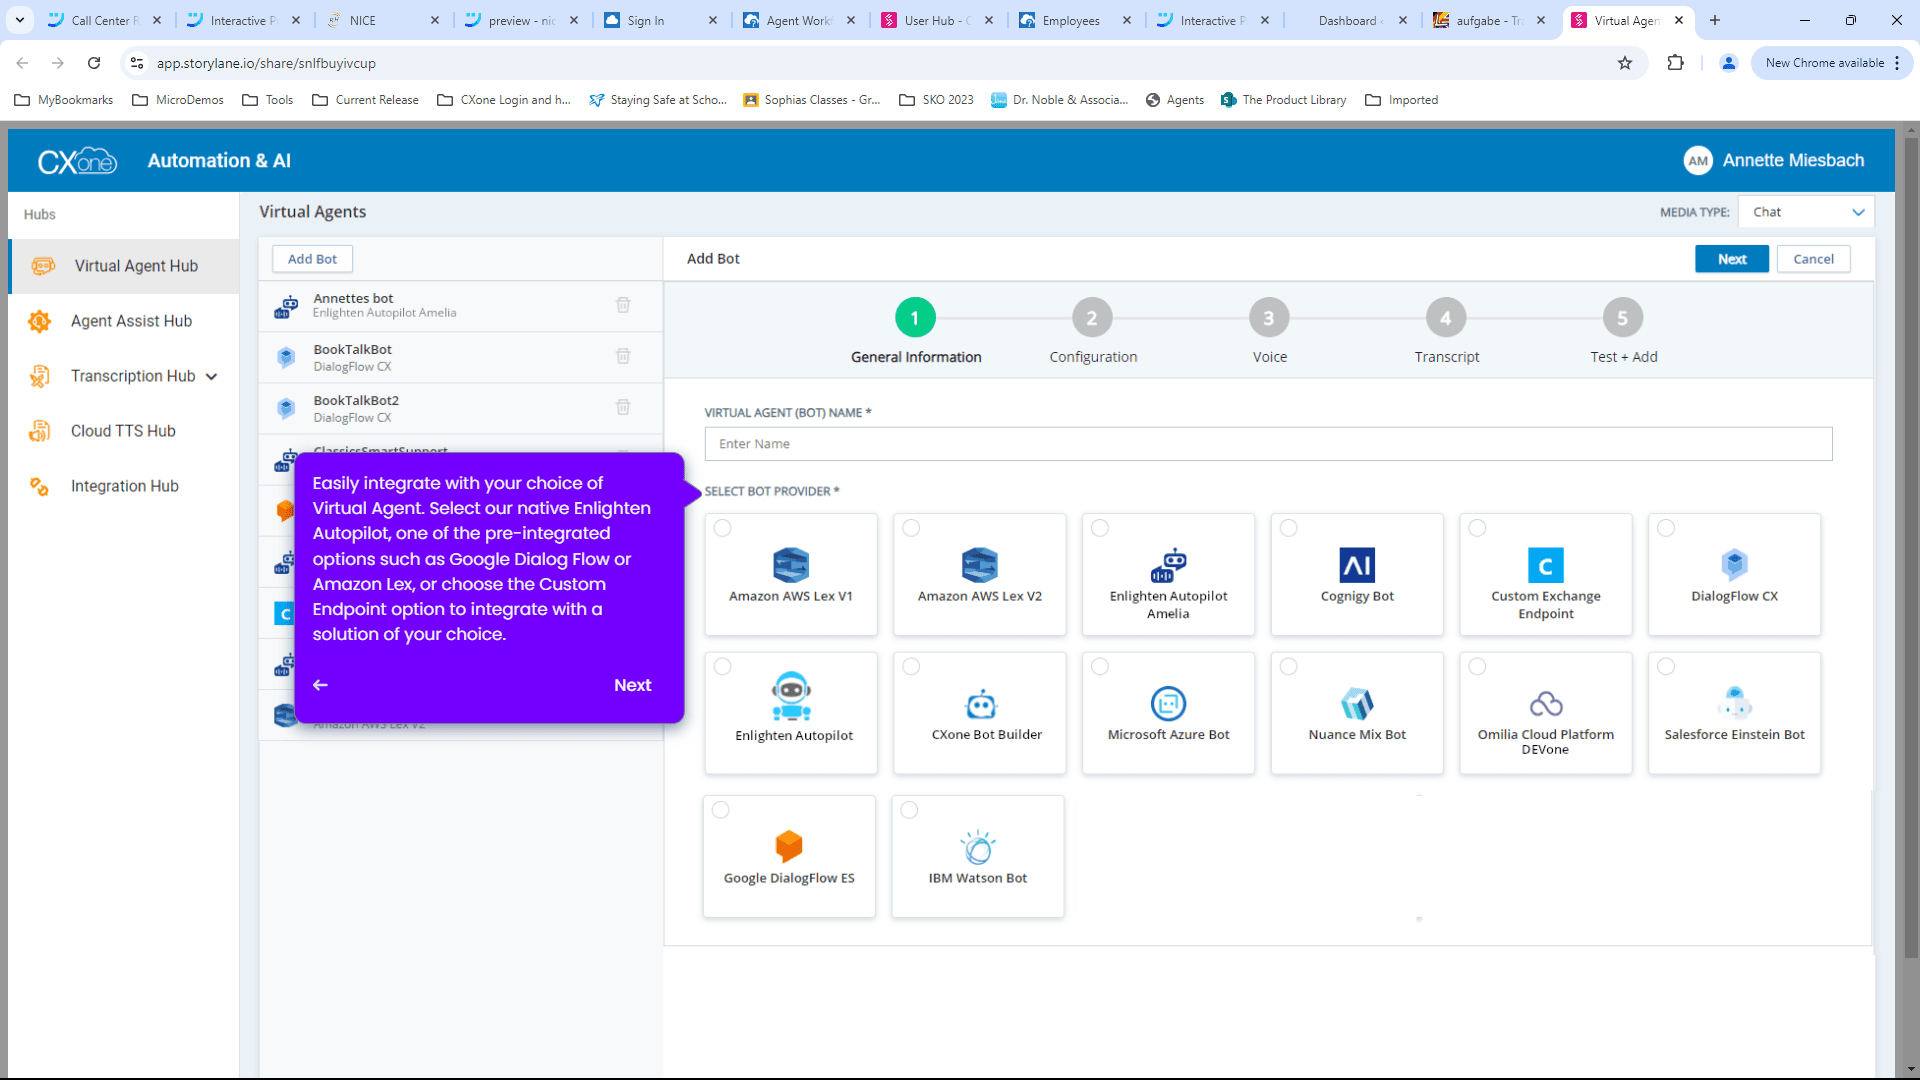Open The Product Library bookmark

tap(1284, 100)
